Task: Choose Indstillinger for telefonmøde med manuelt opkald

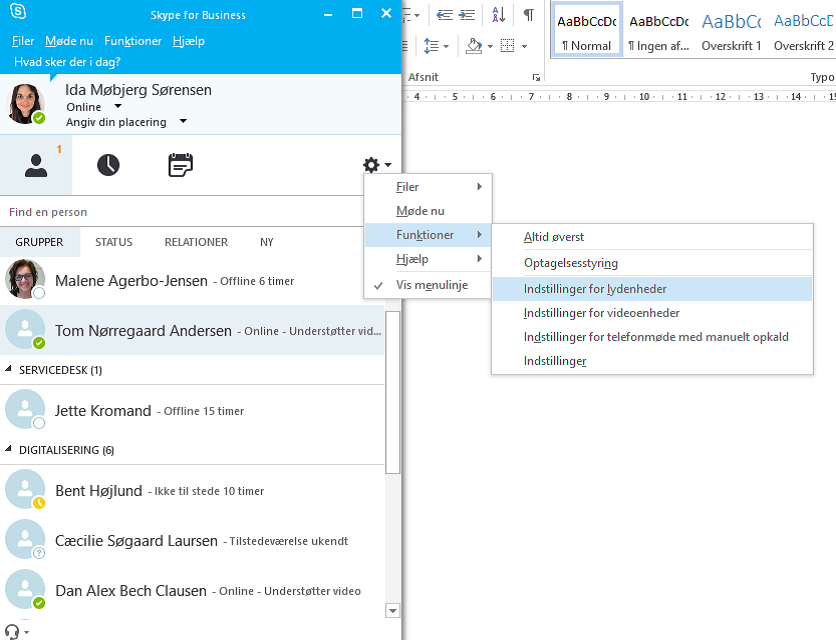Action: 653,337
